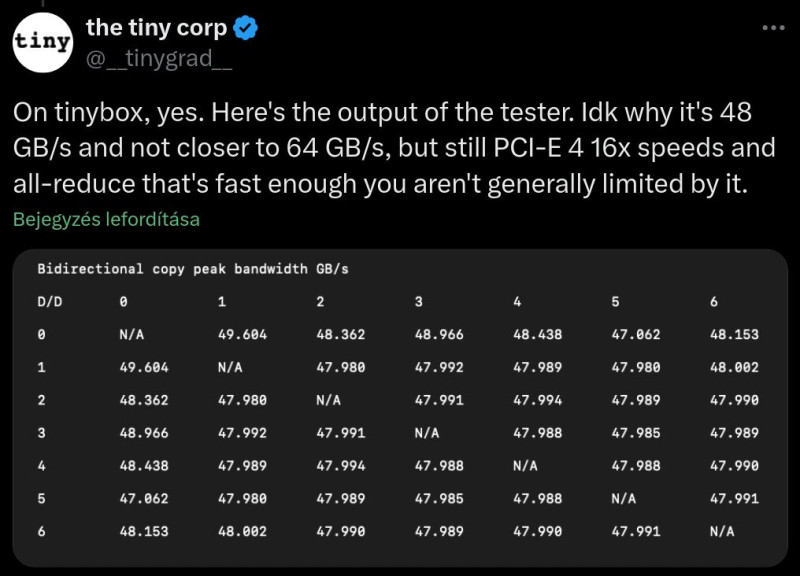Click the Bidirectional copy peak bandwidth heading
Image resolution: width=800 pixels, height=576 pixels.
coord(193,269)
